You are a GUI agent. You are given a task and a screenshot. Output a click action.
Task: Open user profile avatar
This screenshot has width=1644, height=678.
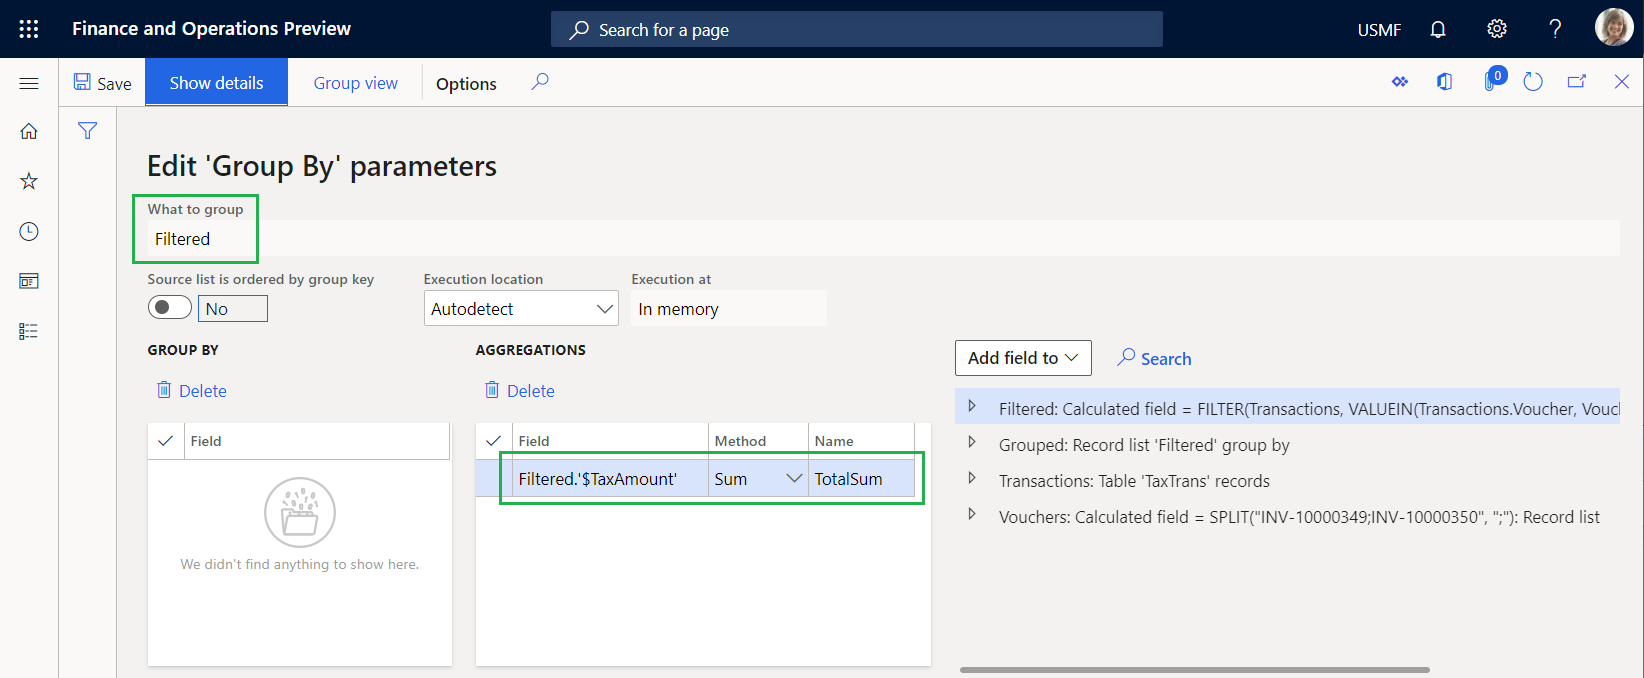(1614, 28)
